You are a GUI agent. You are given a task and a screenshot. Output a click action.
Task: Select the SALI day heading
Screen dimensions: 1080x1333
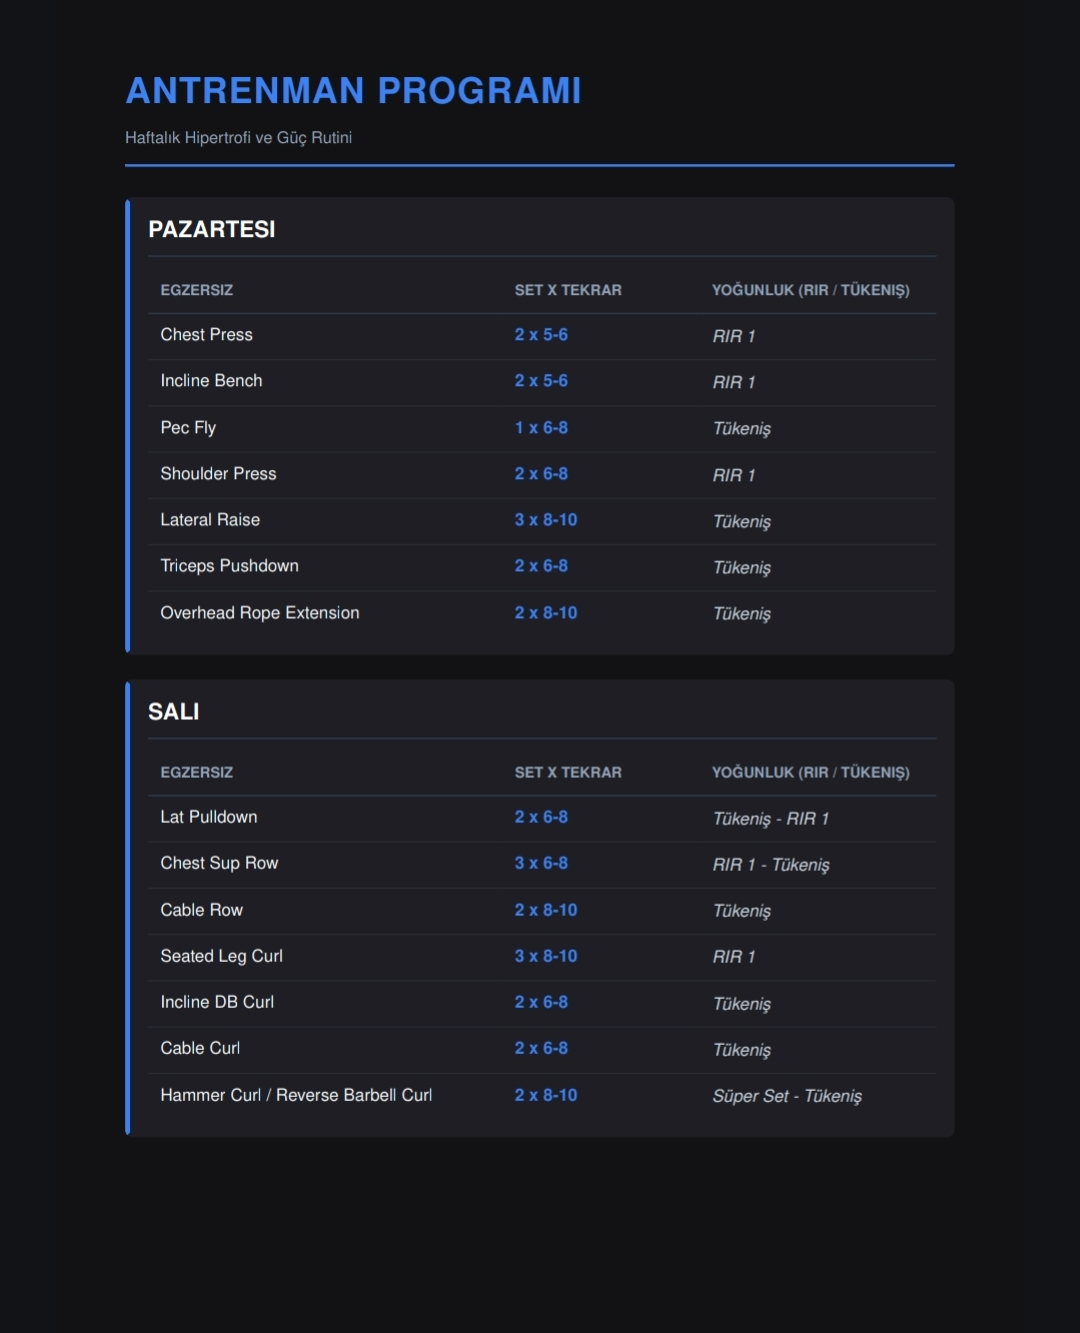(174, 712)
